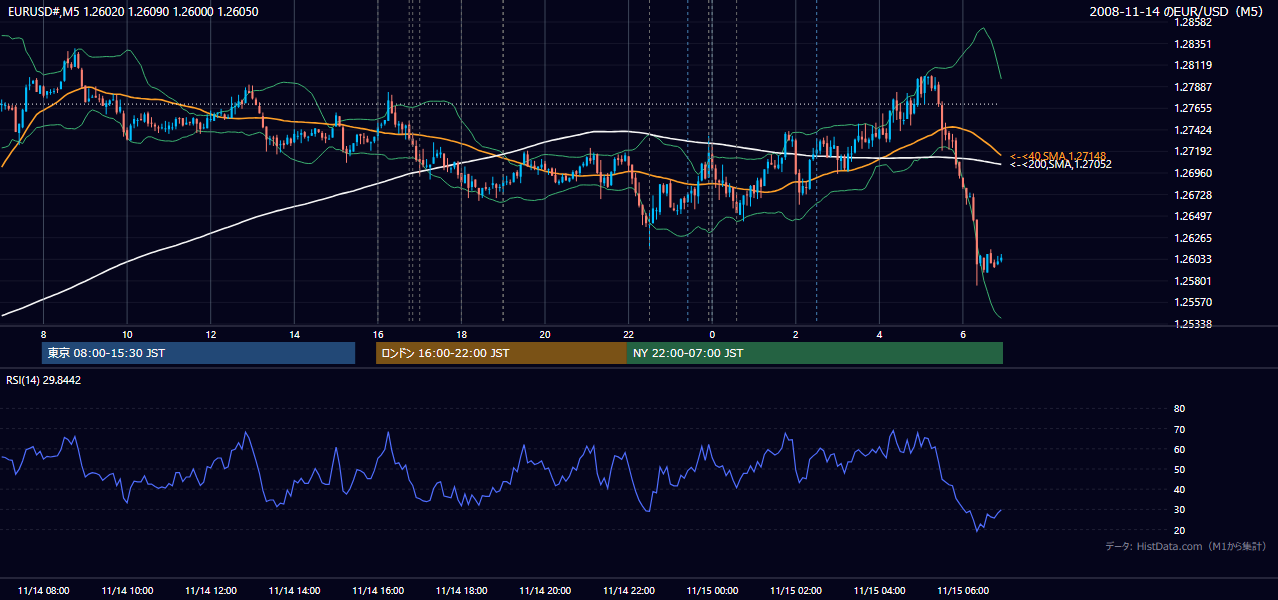
Task: Click the 11/15 06:00 date label
Action: 962,591
